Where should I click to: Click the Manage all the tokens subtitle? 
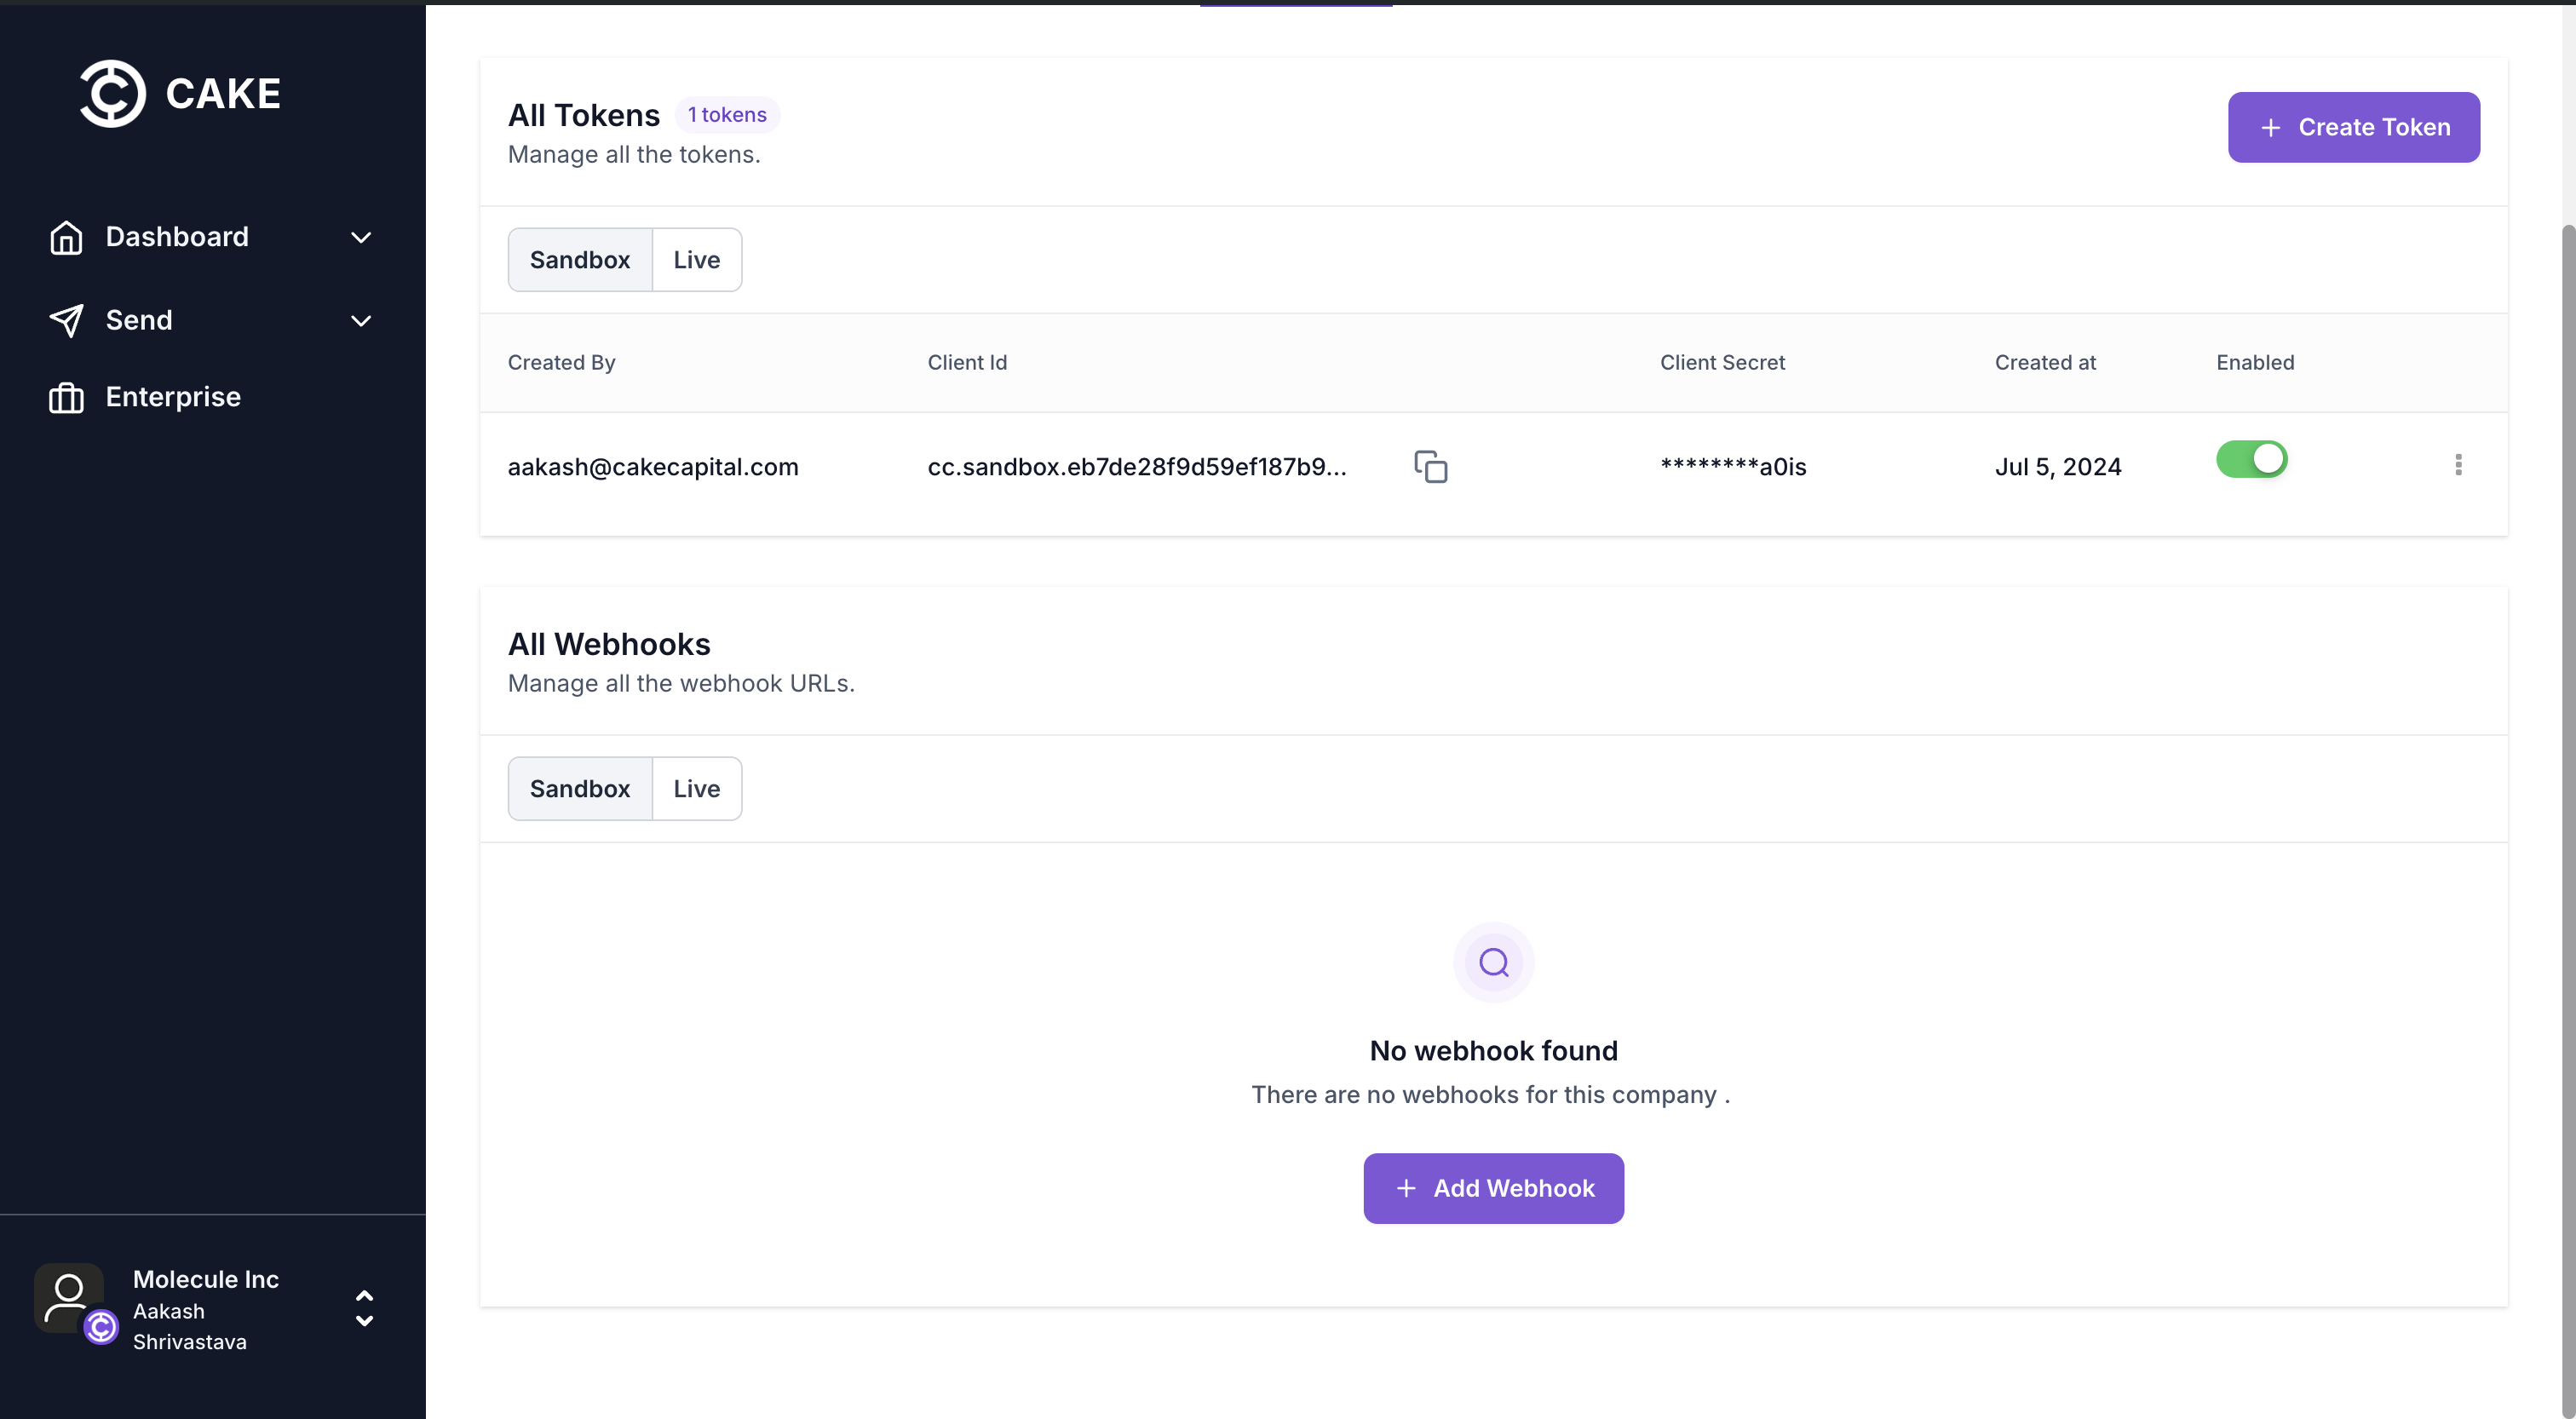634,155
